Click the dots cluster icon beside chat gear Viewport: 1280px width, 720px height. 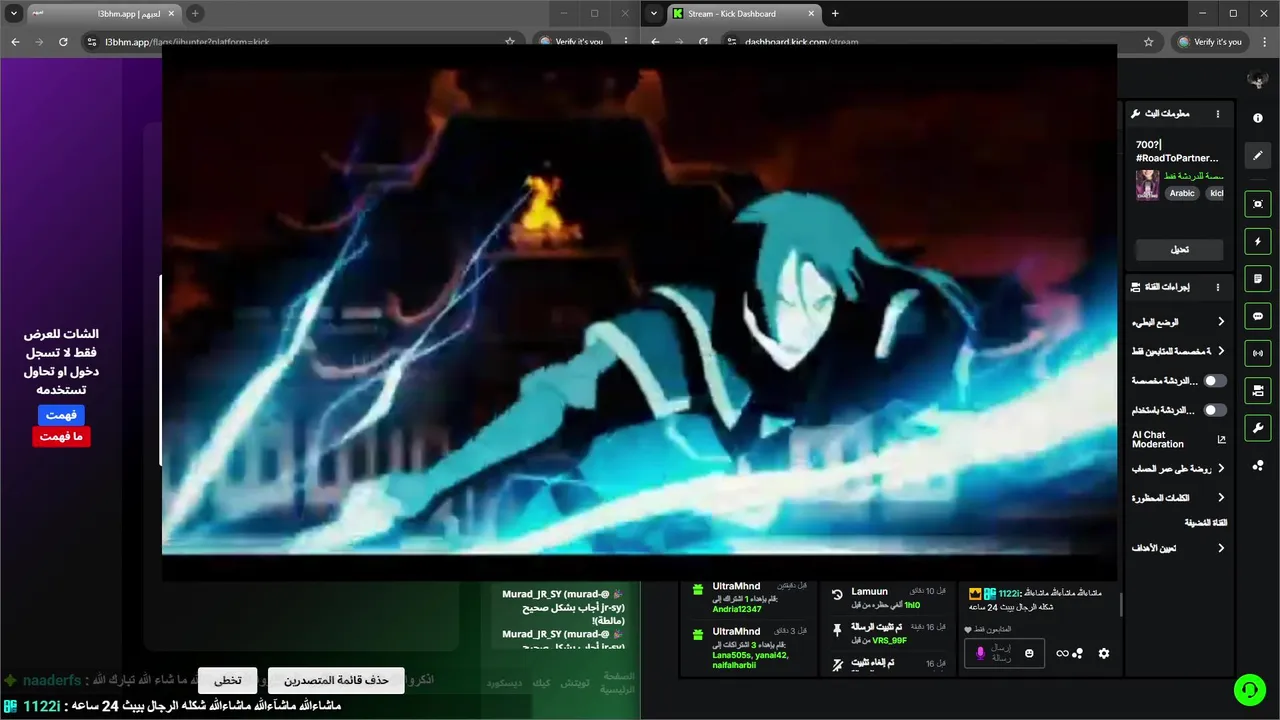pyautogui.click(x=1078, y=653)
